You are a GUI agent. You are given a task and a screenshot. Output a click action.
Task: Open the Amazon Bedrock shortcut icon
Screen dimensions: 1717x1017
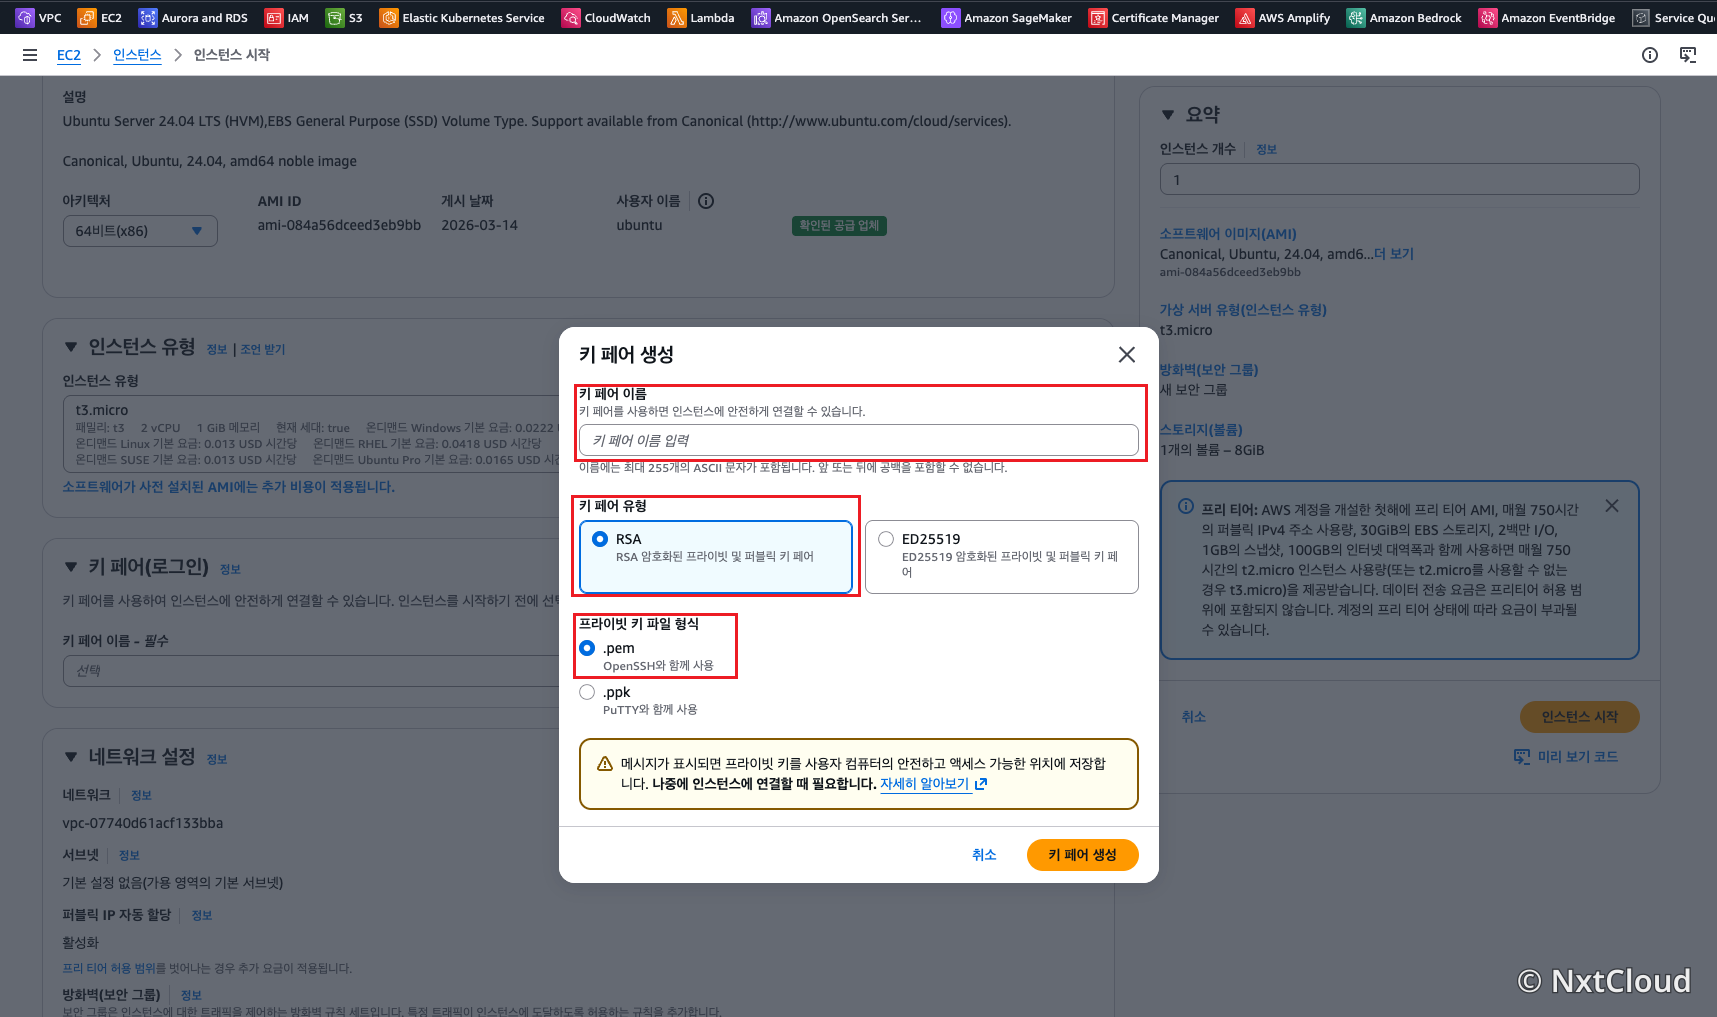(1356, 17)
